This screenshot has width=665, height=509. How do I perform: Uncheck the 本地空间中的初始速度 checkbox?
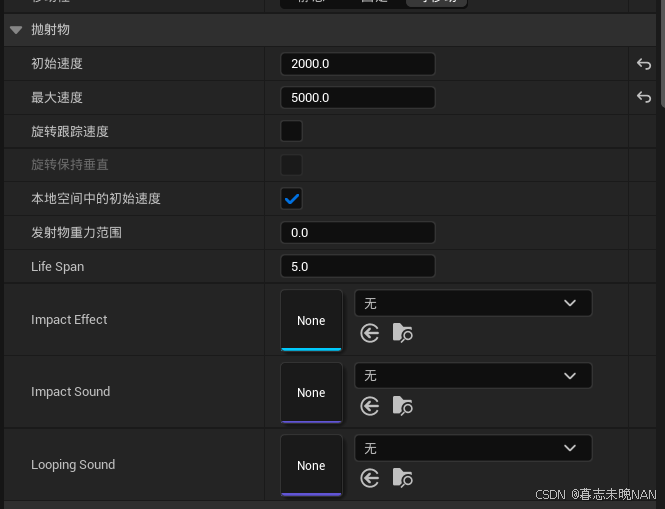tap(291, 199)
